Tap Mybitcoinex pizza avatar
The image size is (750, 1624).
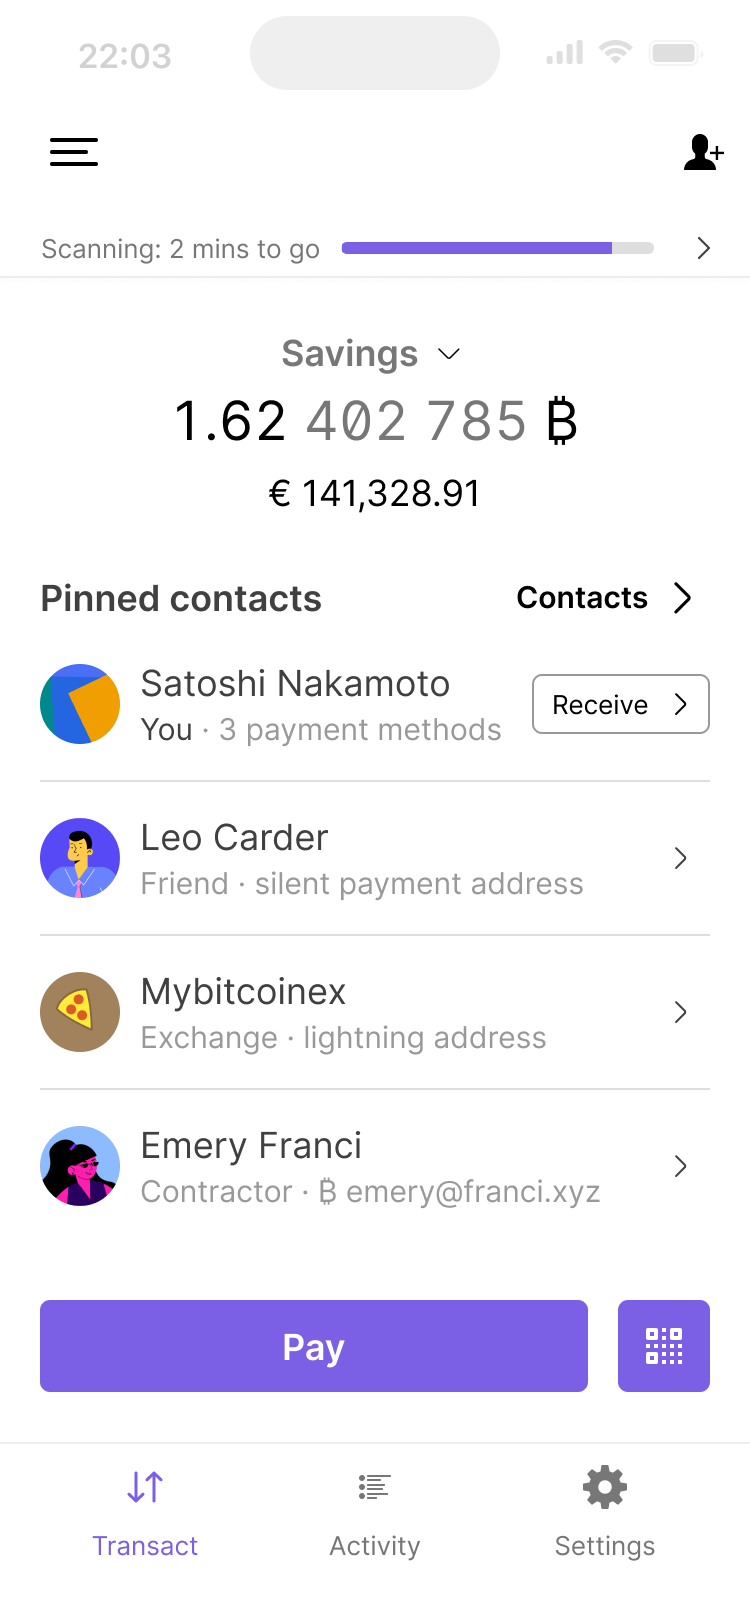click(80, 1012)
